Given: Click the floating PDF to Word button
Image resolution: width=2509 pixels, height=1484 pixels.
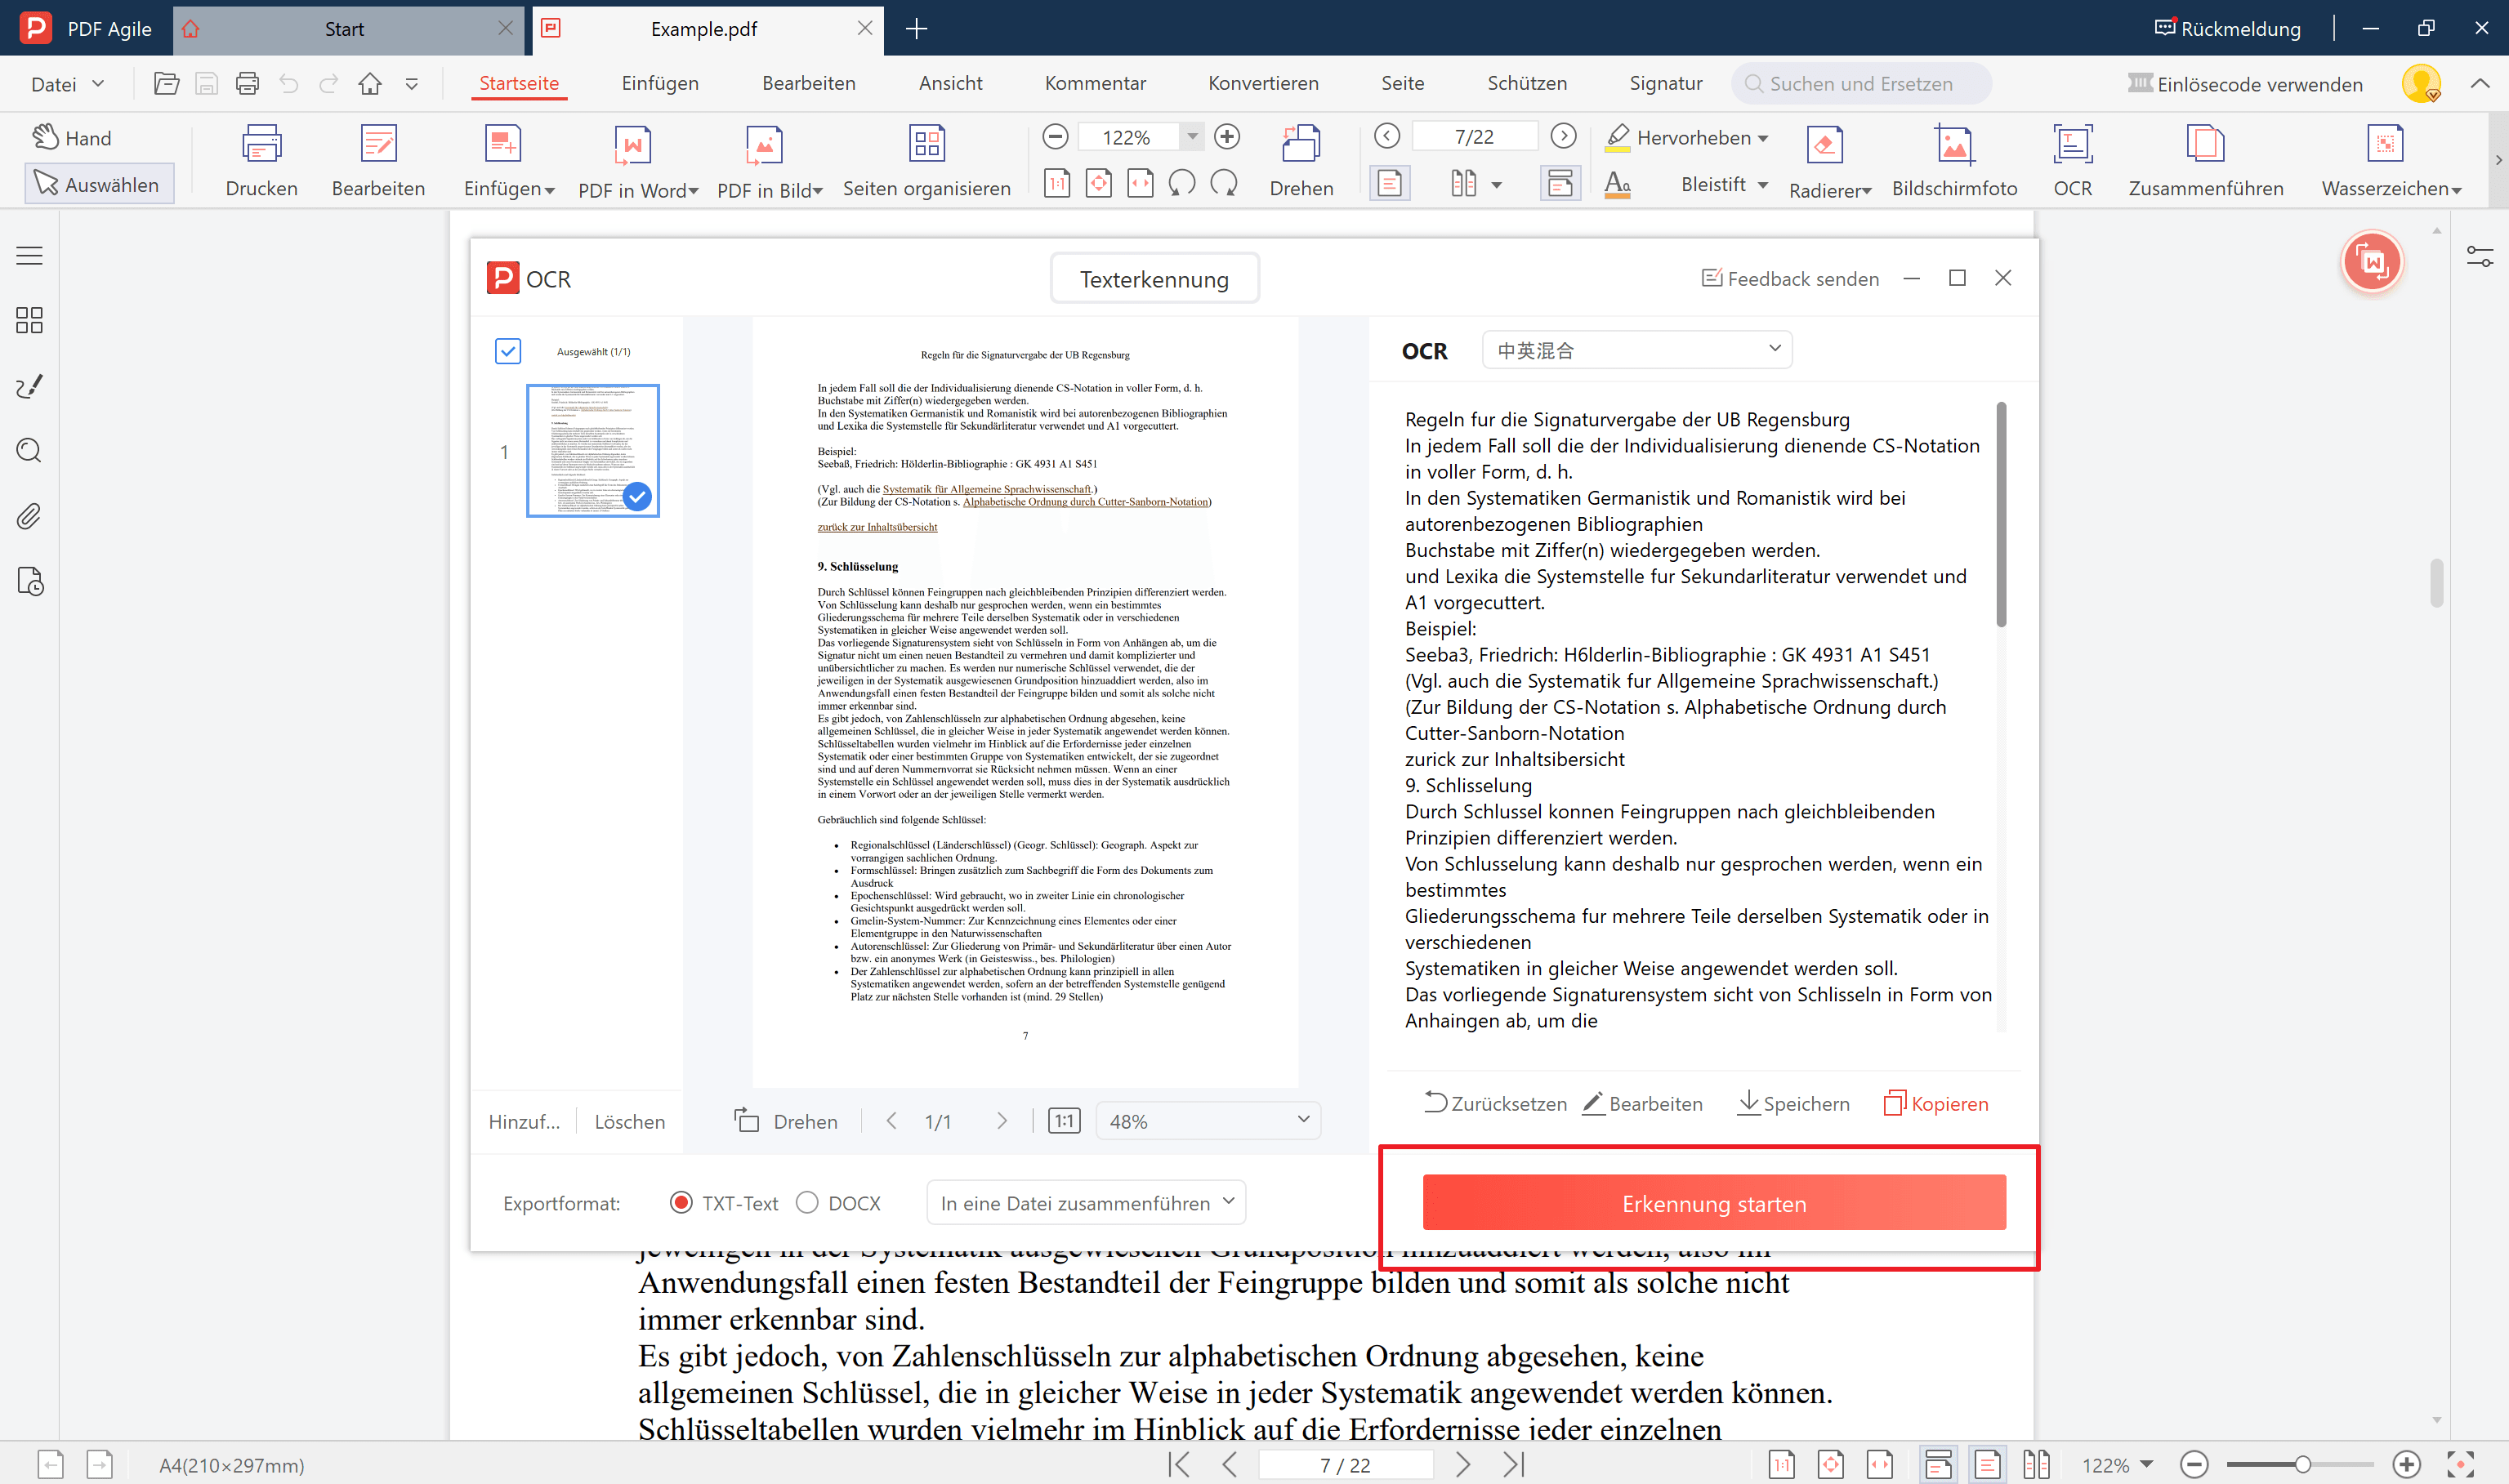Looking at the screenshot, I should [2372, 262].
